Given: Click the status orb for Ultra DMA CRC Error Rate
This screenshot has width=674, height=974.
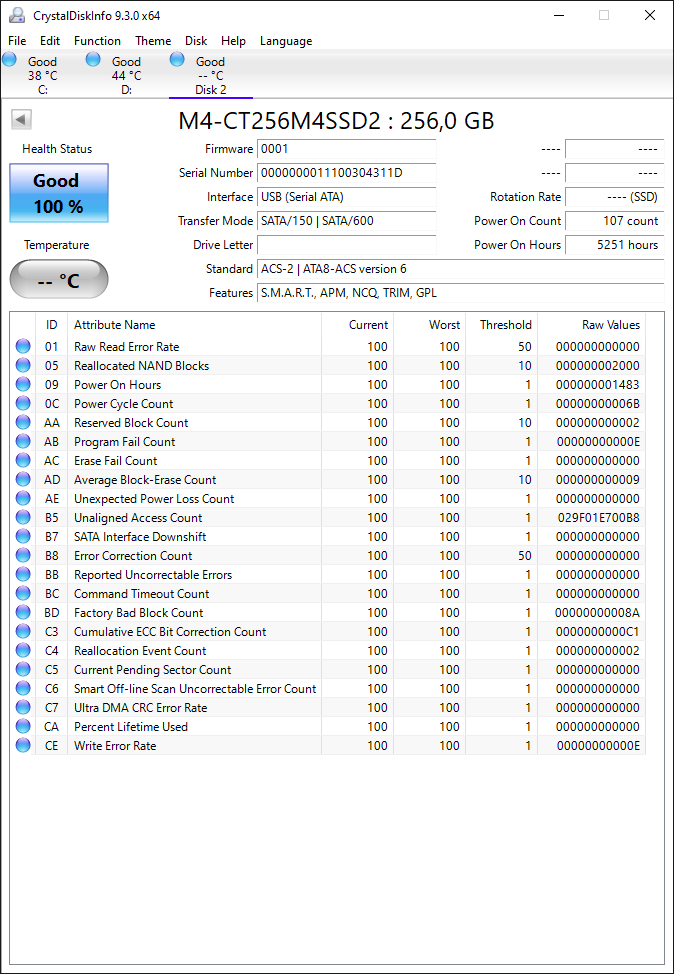Looking at the screenshot, I should tap(23, 708).
